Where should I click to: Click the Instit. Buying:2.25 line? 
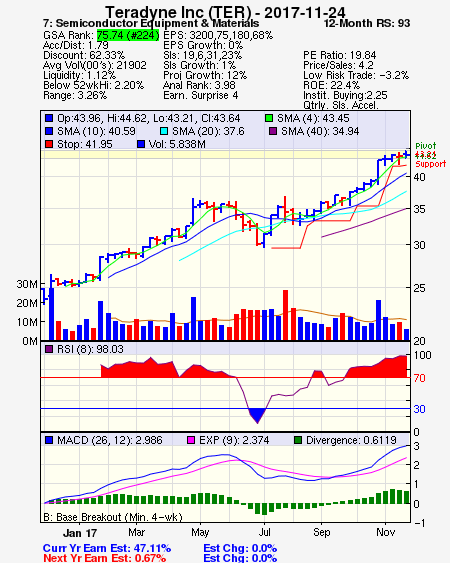345,96
